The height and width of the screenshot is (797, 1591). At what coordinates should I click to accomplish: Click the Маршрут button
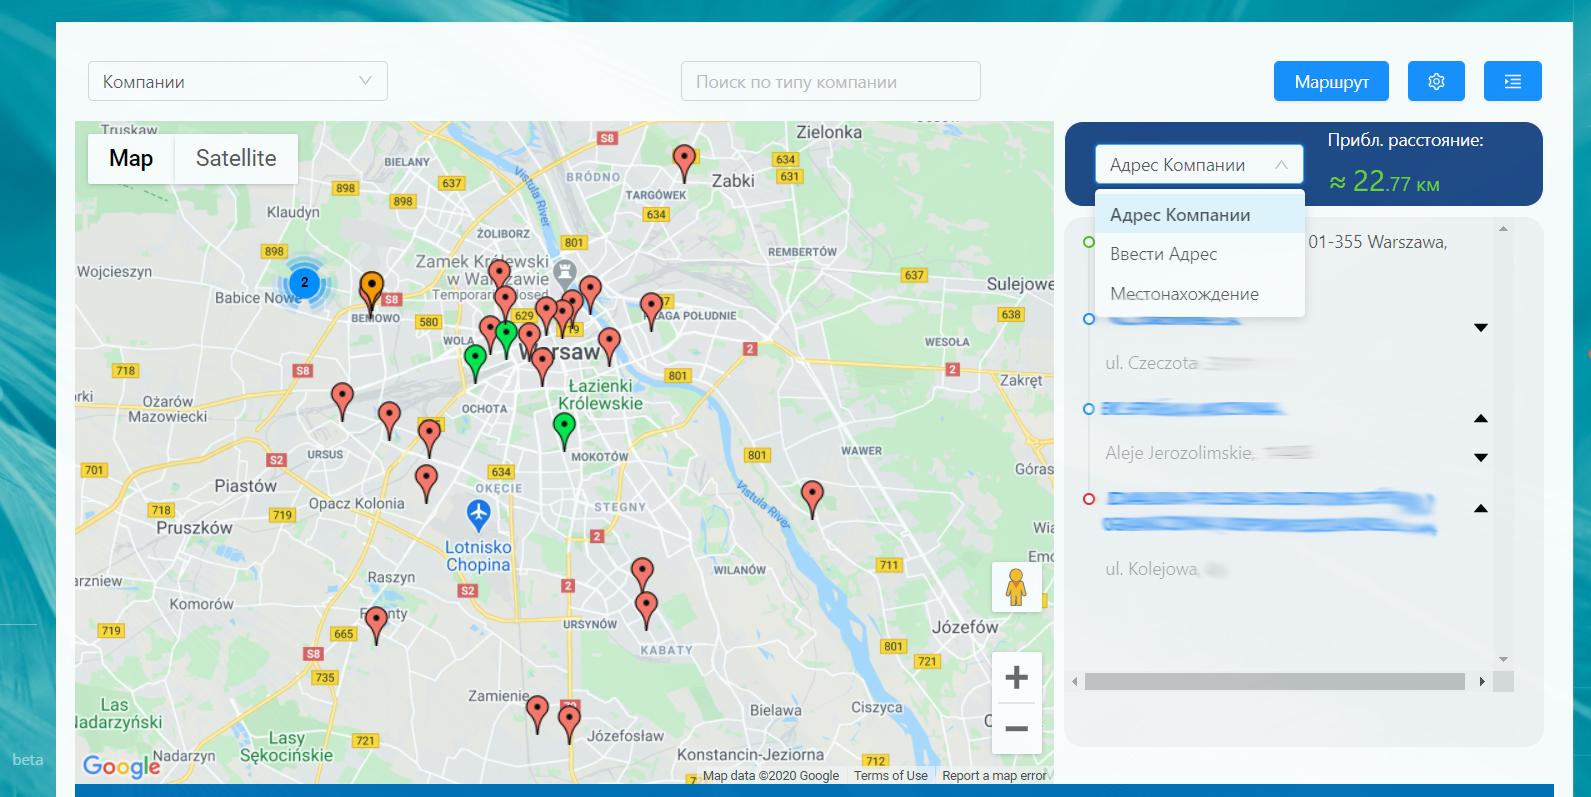(x=1331, y=81)
